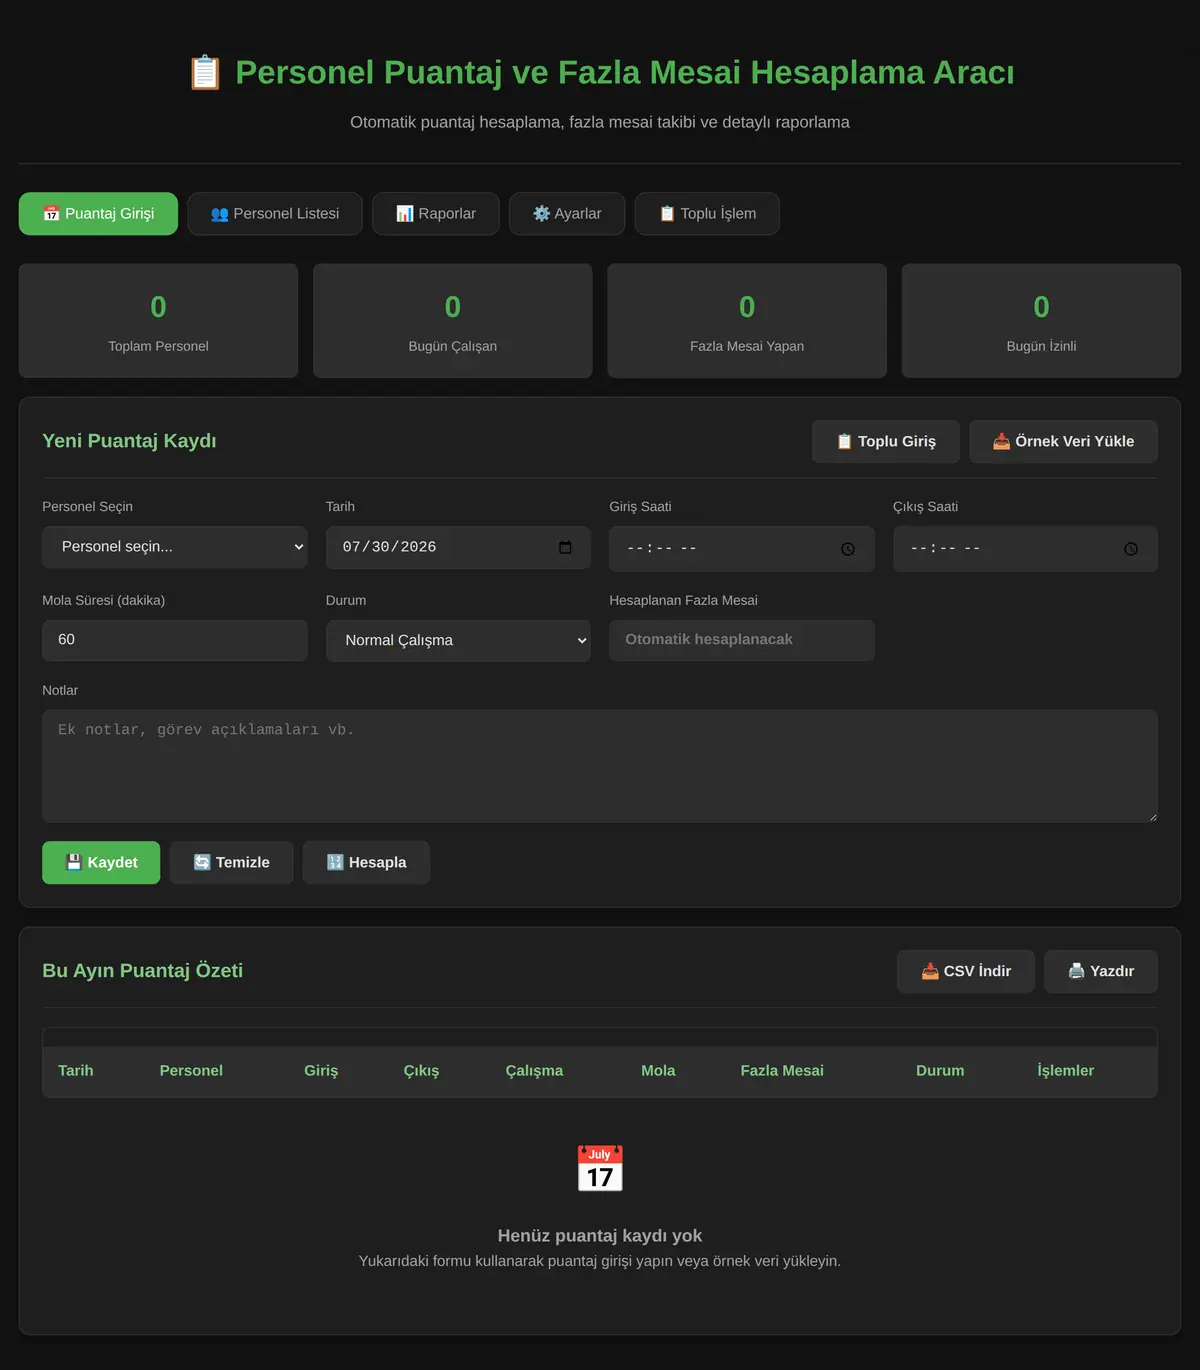Open the Çıkış Saati clock picker icon
This screenshot has height=1370, width=1200.
coord(1131,549)
